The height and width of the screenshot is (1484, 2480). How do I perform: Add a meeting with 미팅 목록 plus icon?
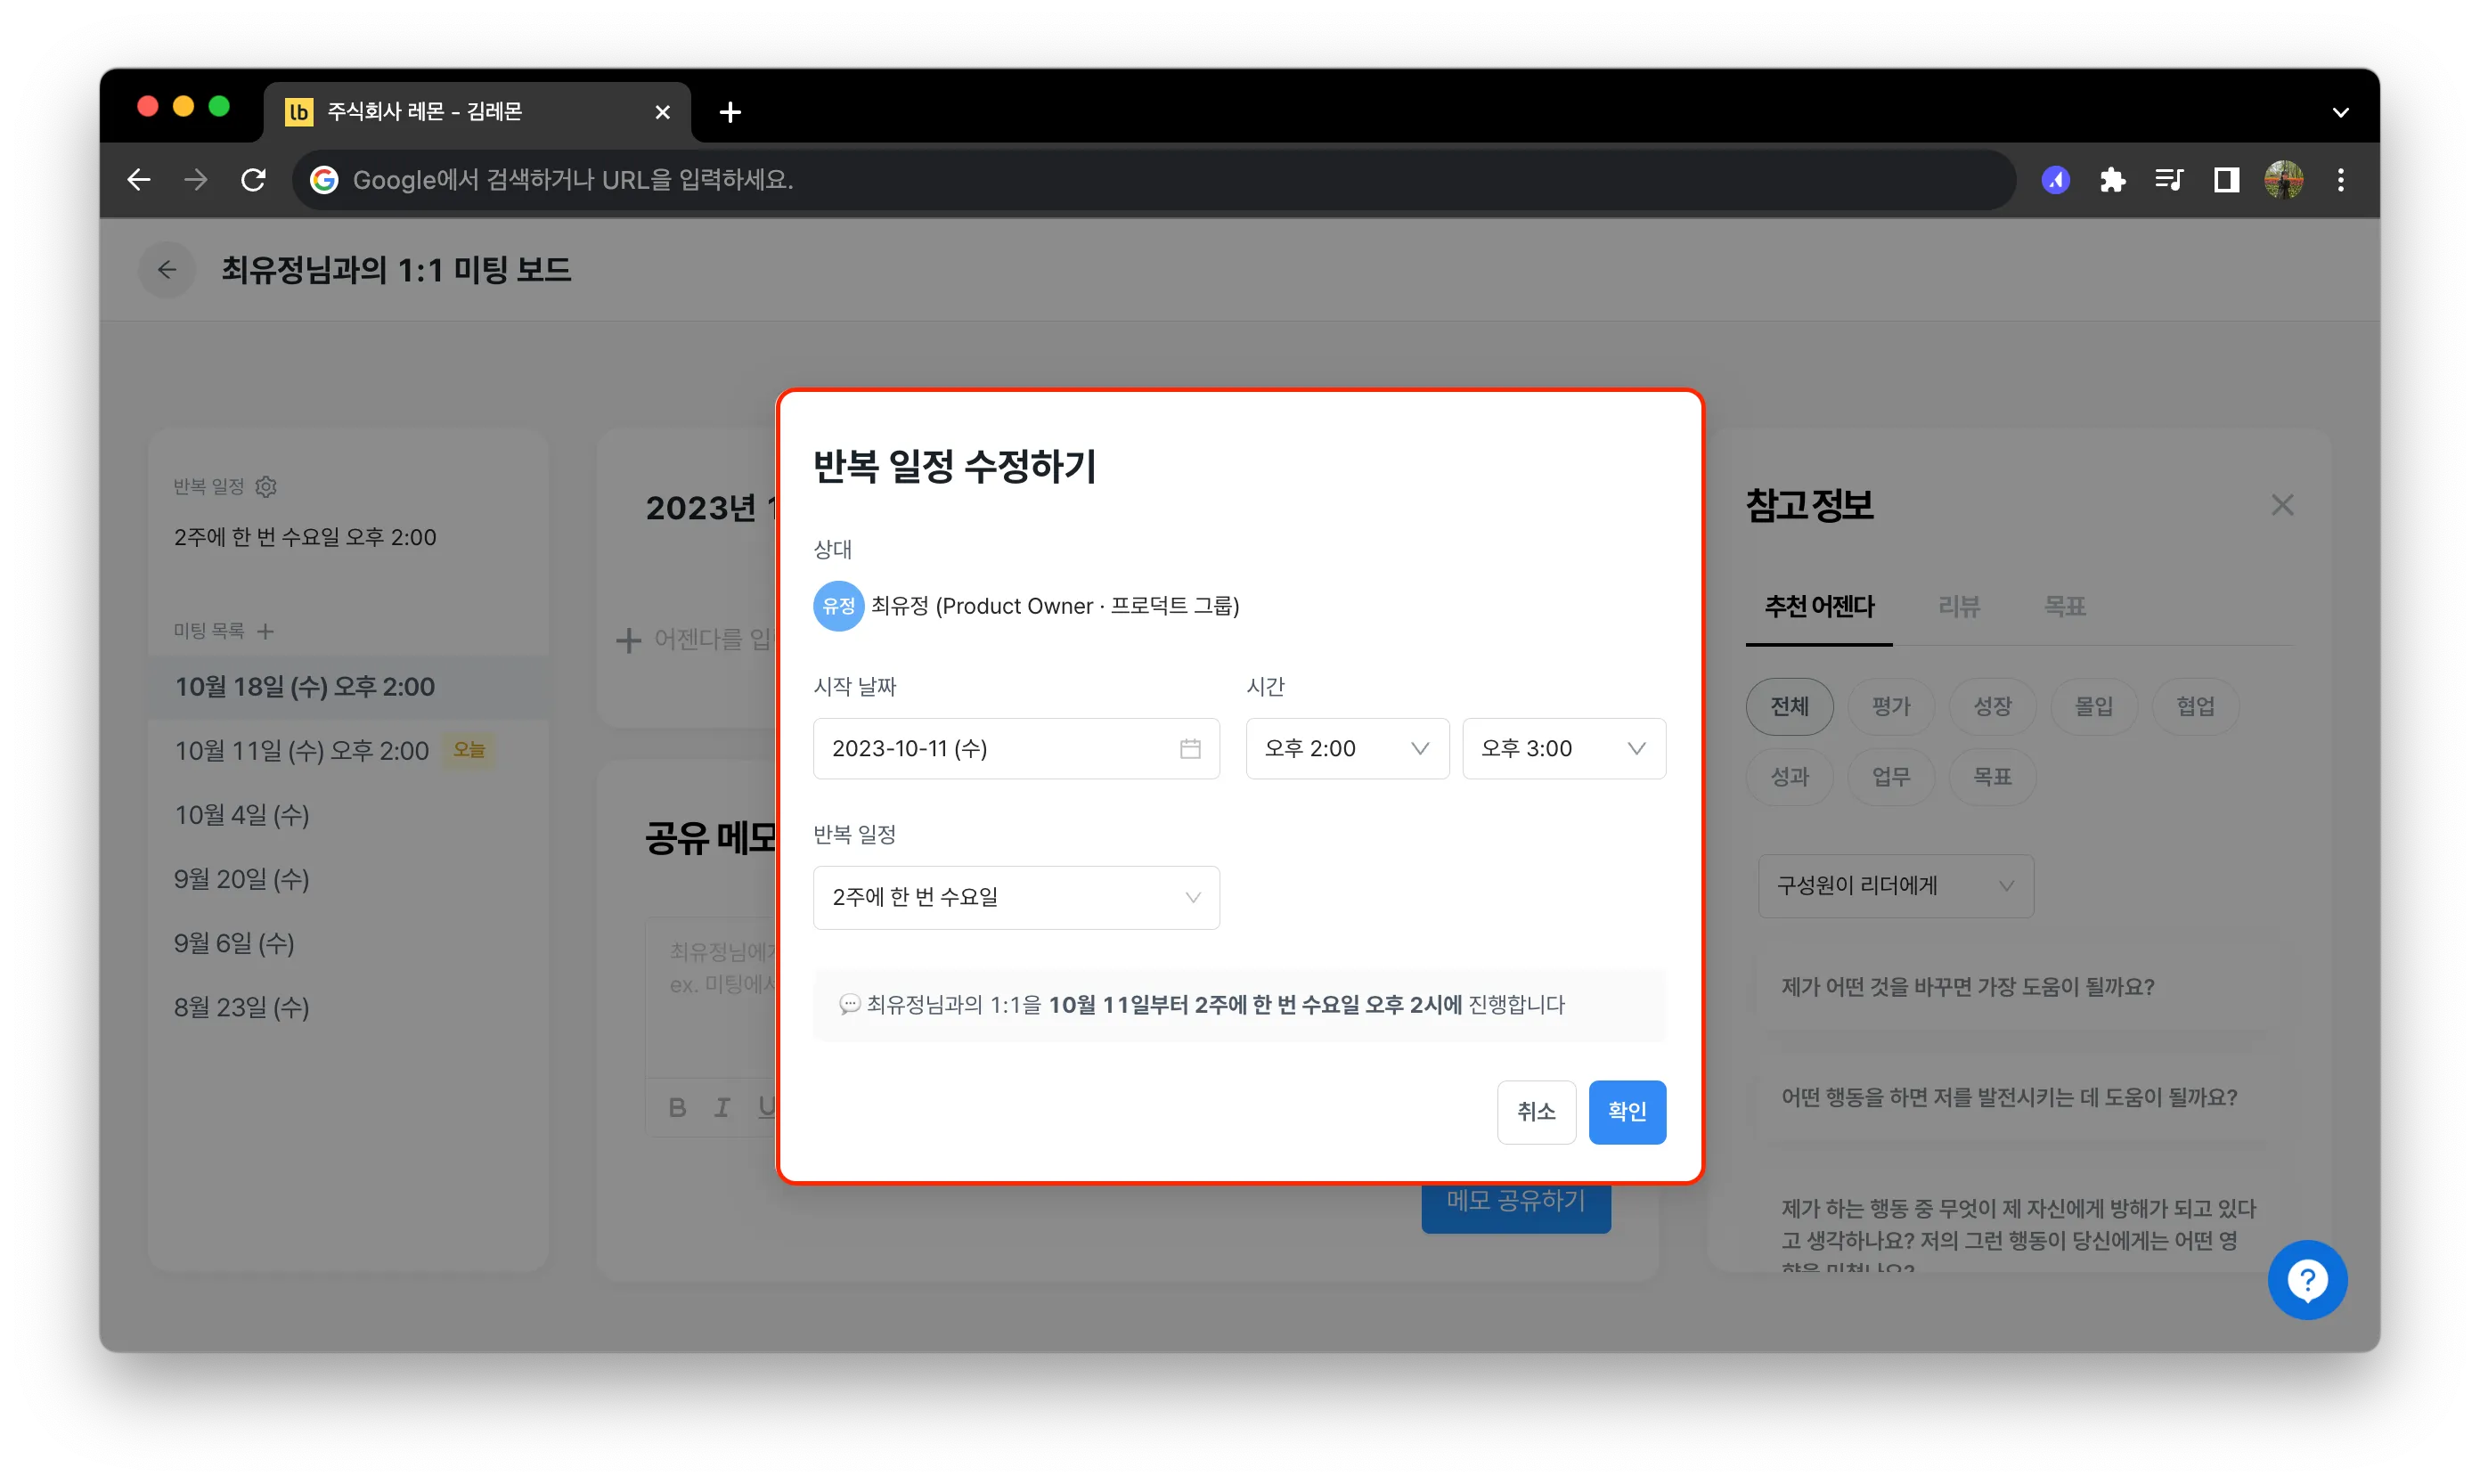tap(265, 631)
